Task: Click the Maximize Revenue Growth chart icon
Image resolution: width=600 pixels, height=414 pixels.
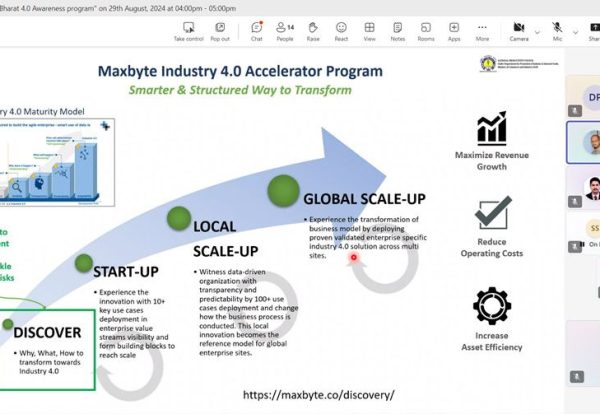Action: pos(492,129)
